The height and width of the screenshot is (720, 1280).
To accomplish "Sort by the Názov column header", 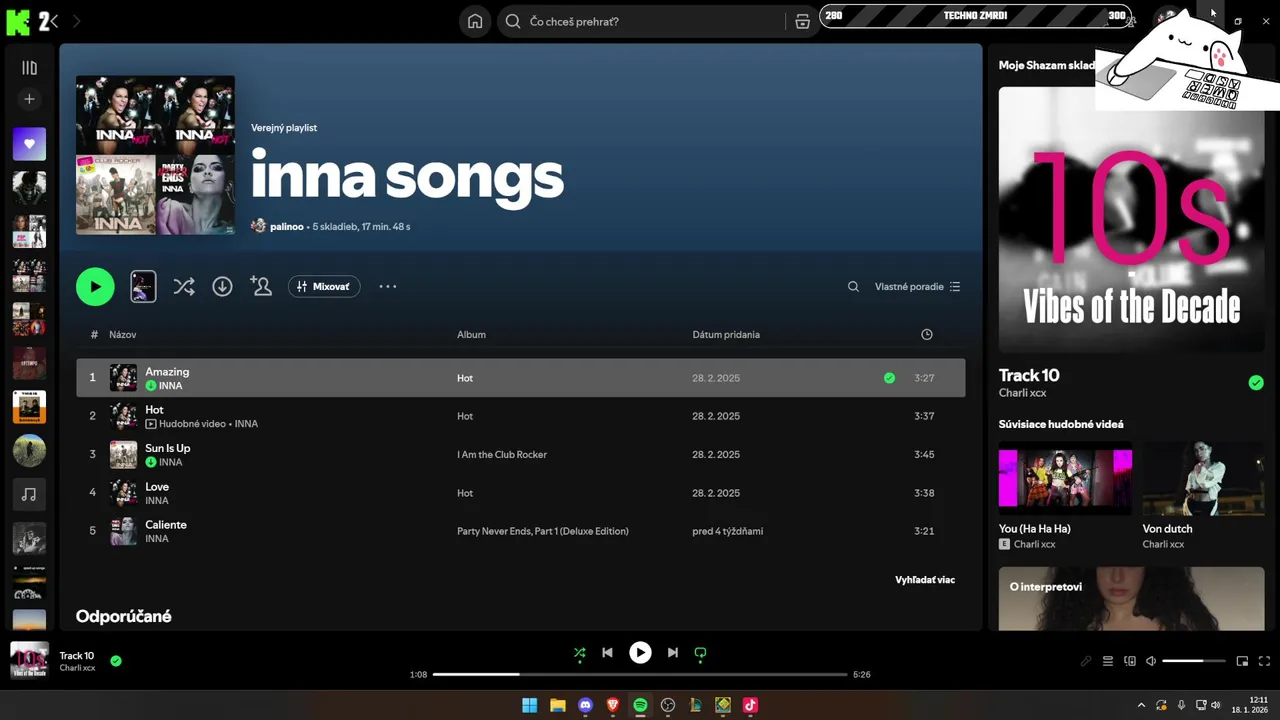I will pos(122,334).
